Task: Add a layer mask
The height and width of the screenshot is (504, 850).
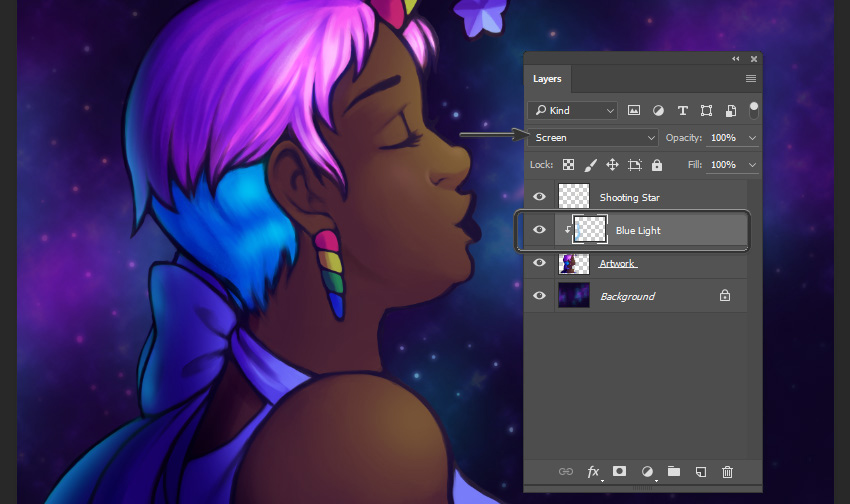Action: pyautogui.click(x=620, y=471)
